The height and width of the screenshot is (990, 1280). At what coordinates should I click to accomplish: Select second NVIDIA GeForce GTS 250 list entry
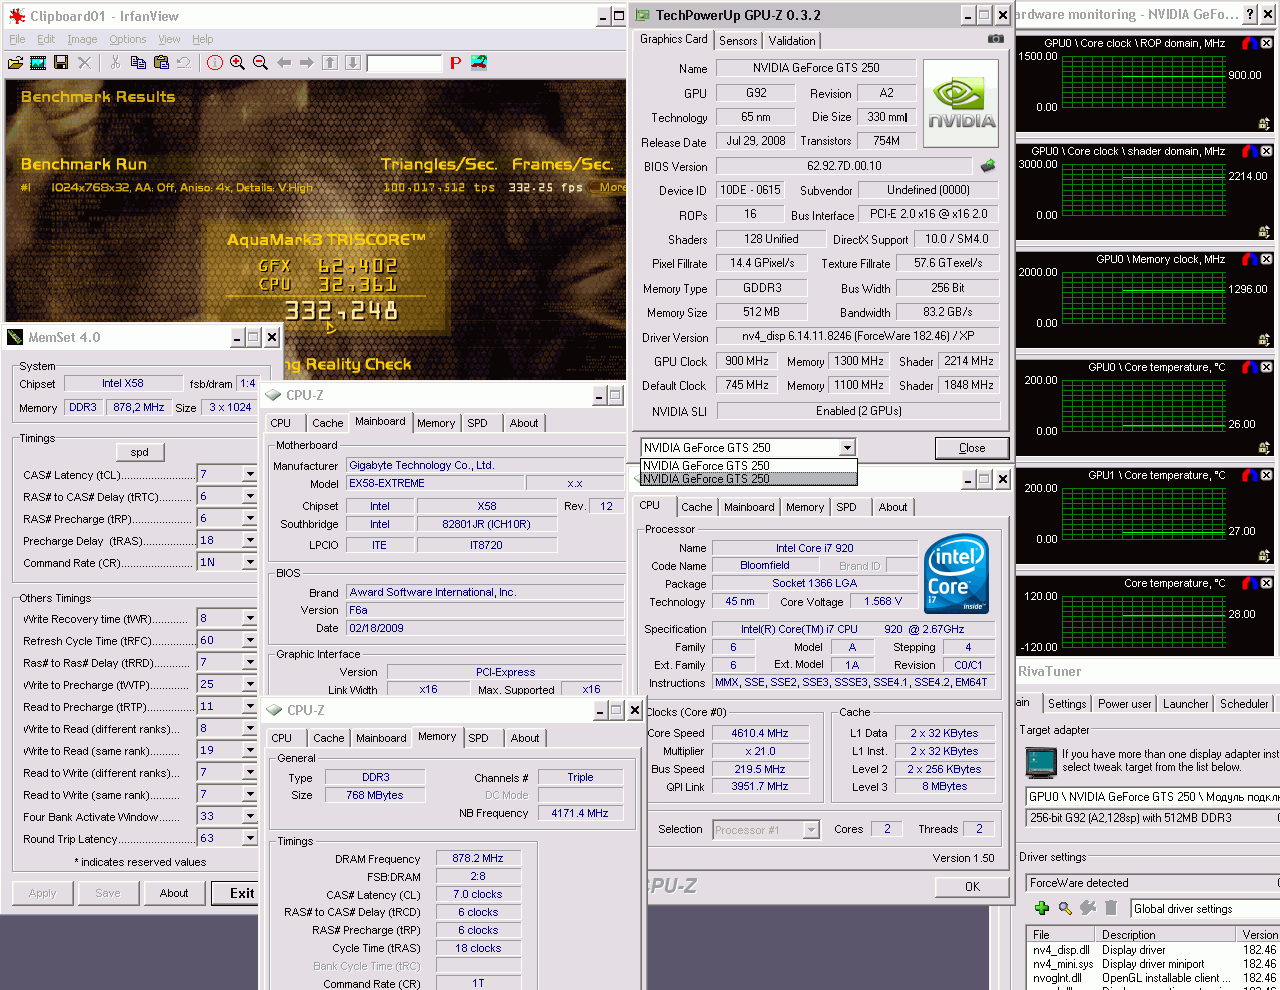[749, 479]
